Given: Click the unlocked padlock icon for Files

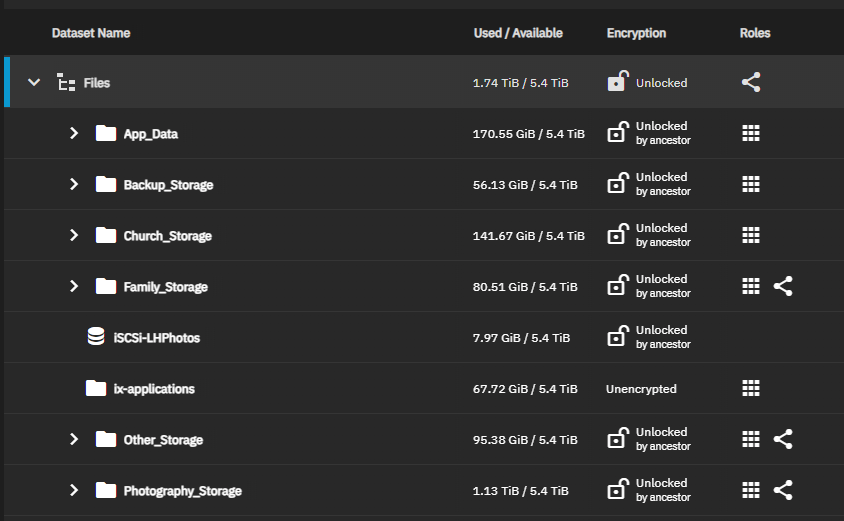Looking at the screenshot, I should pos(617,82).
